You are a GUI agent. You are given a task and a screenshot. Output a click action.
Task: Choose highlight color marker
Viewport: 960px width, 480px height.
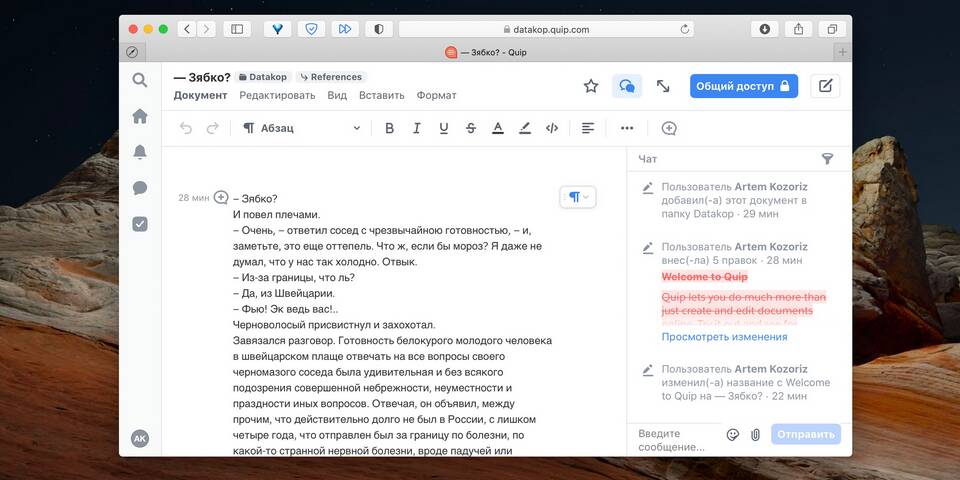pos(525,128)
